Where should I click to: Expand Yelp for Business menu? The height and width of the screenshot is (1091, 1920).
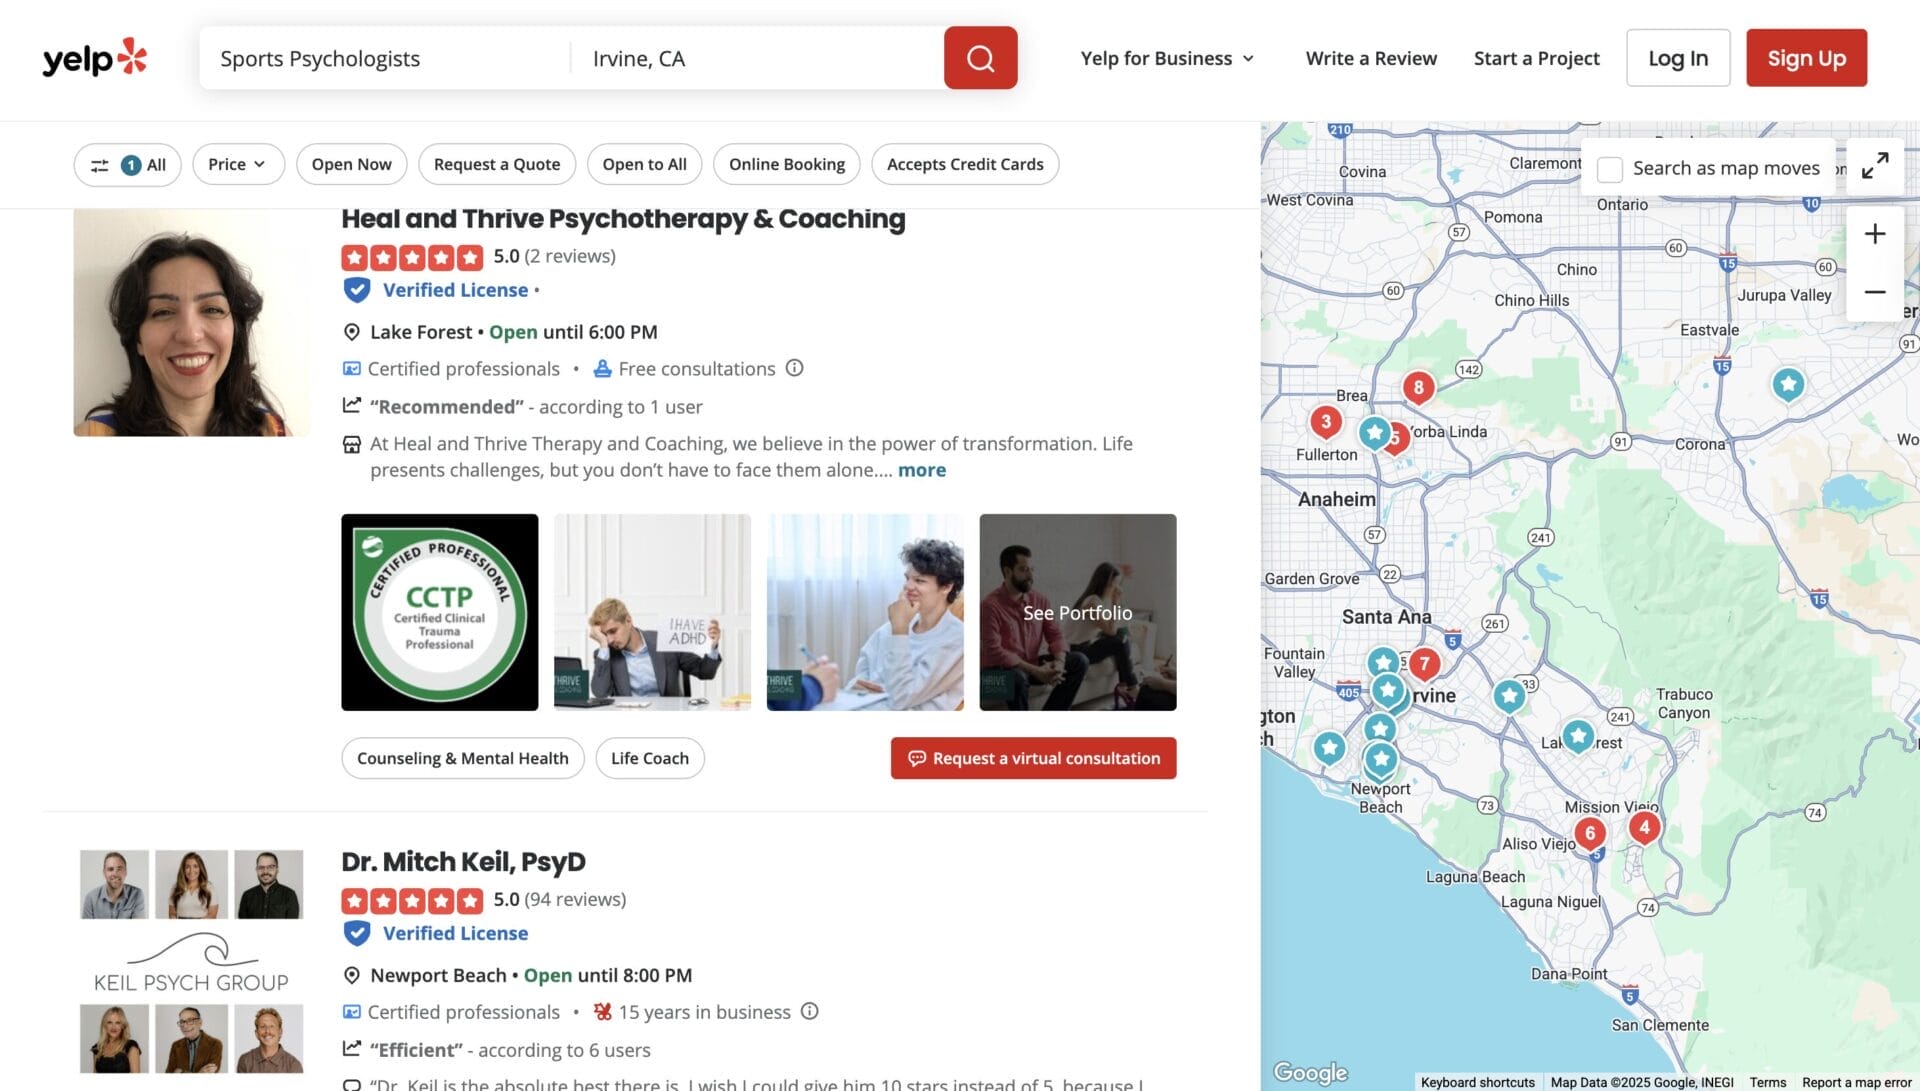[x=1167, y=58]
